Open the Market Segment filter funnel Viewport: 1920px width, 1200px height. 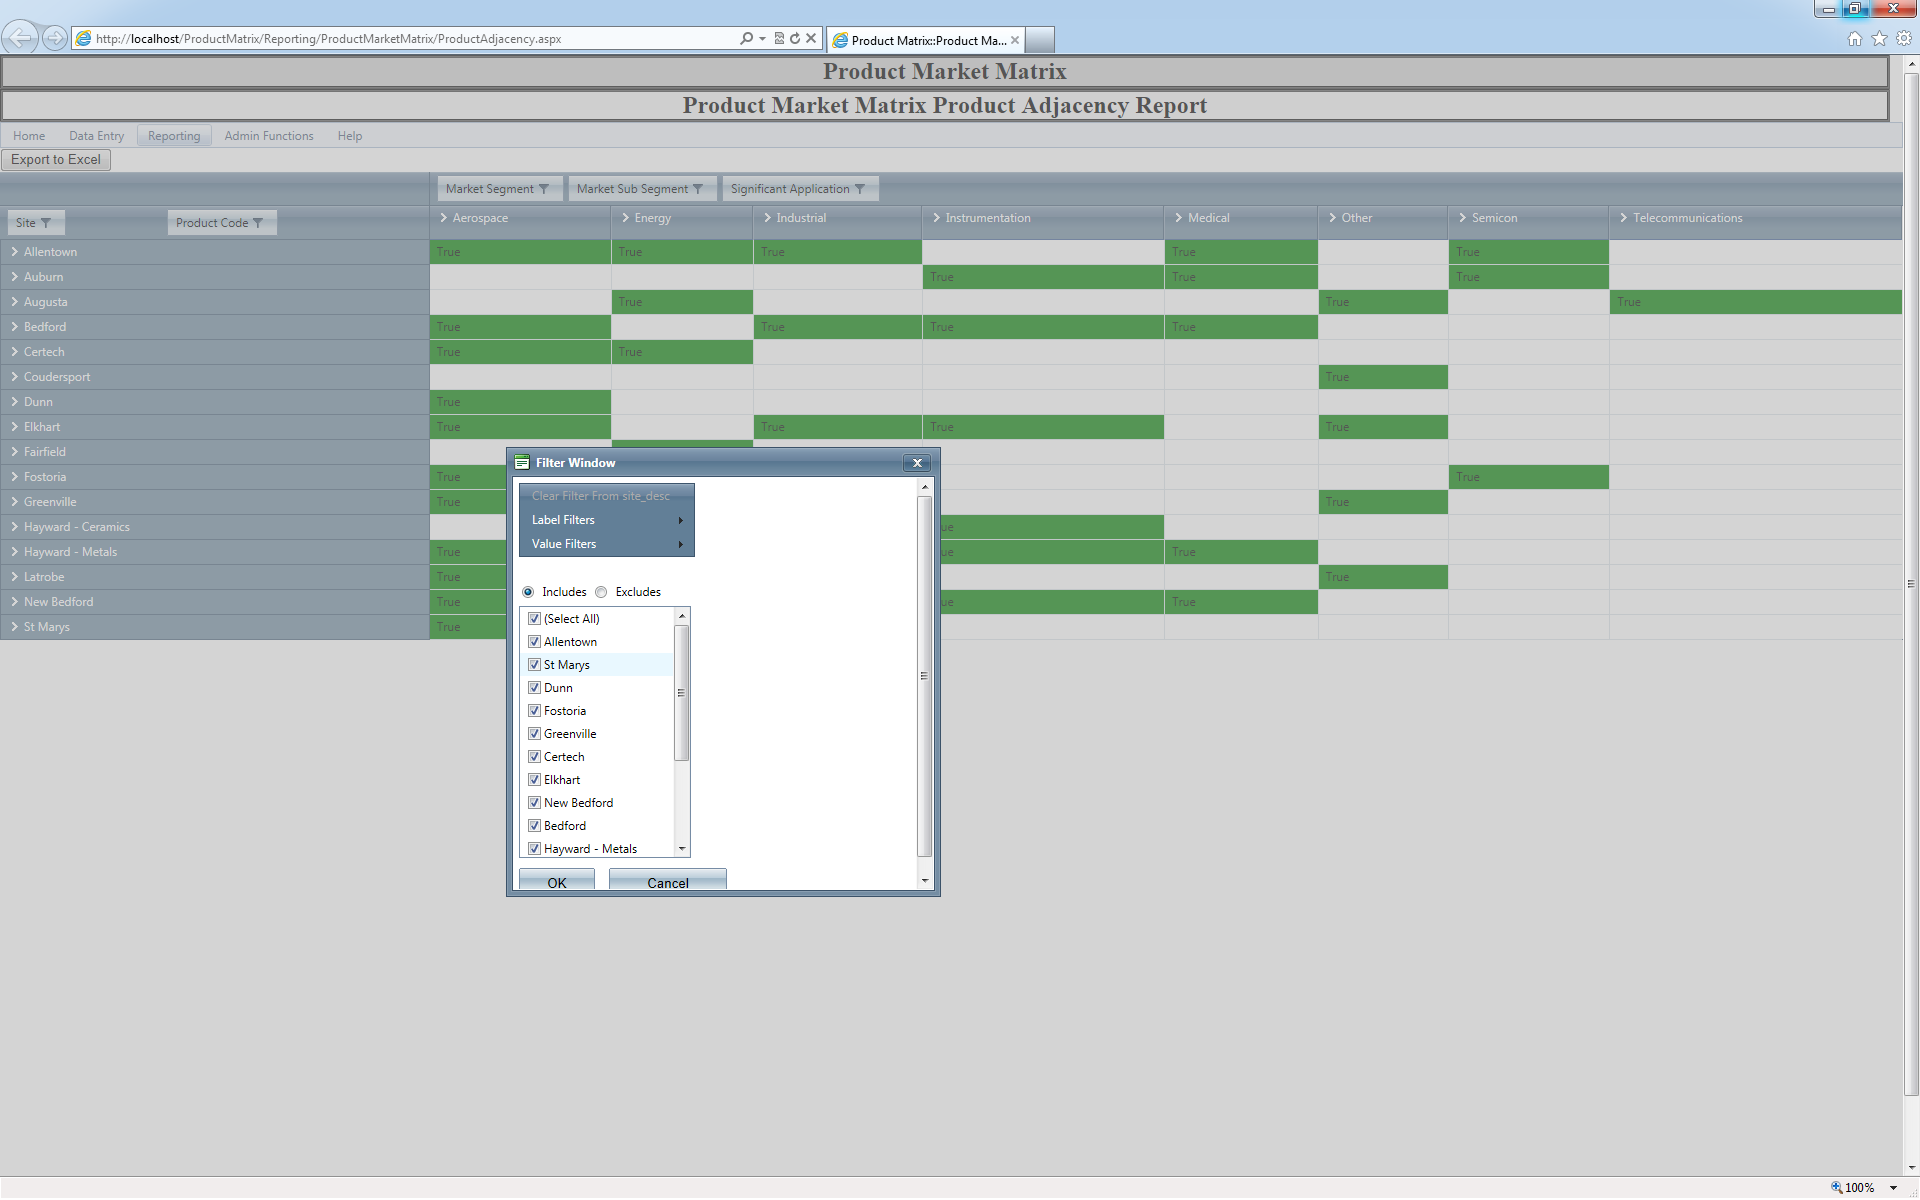pos(544,189)
